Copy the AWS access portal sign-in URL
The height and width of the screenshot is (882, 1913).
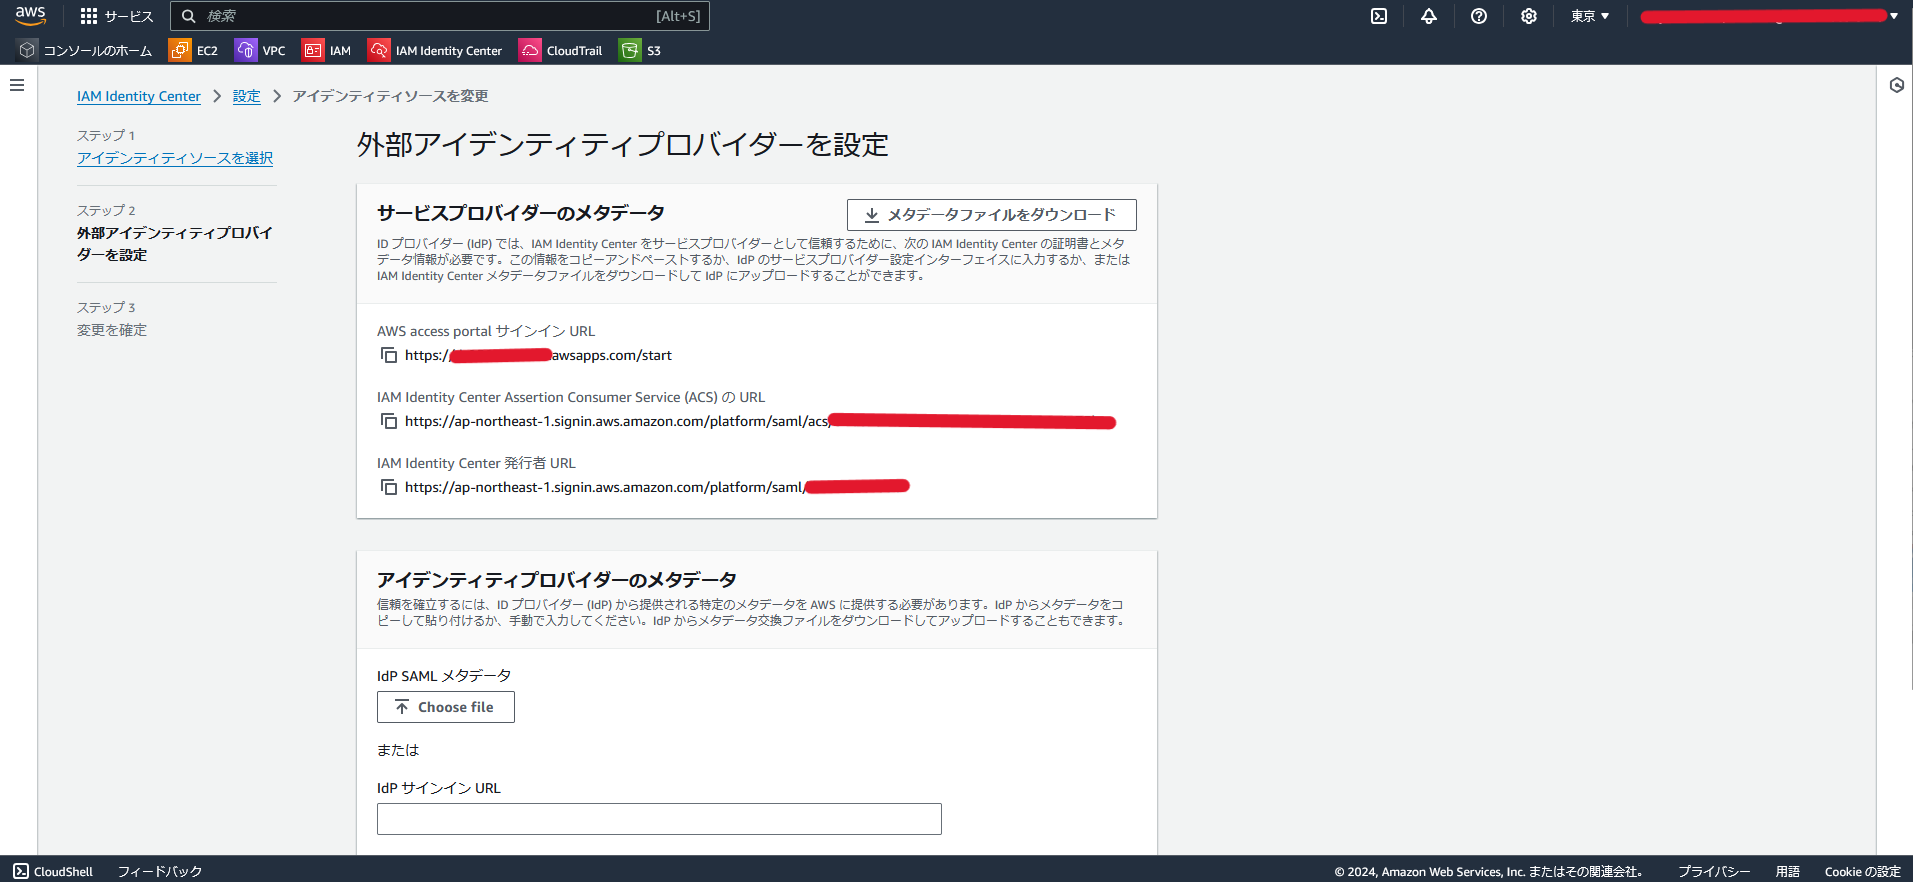389,355
